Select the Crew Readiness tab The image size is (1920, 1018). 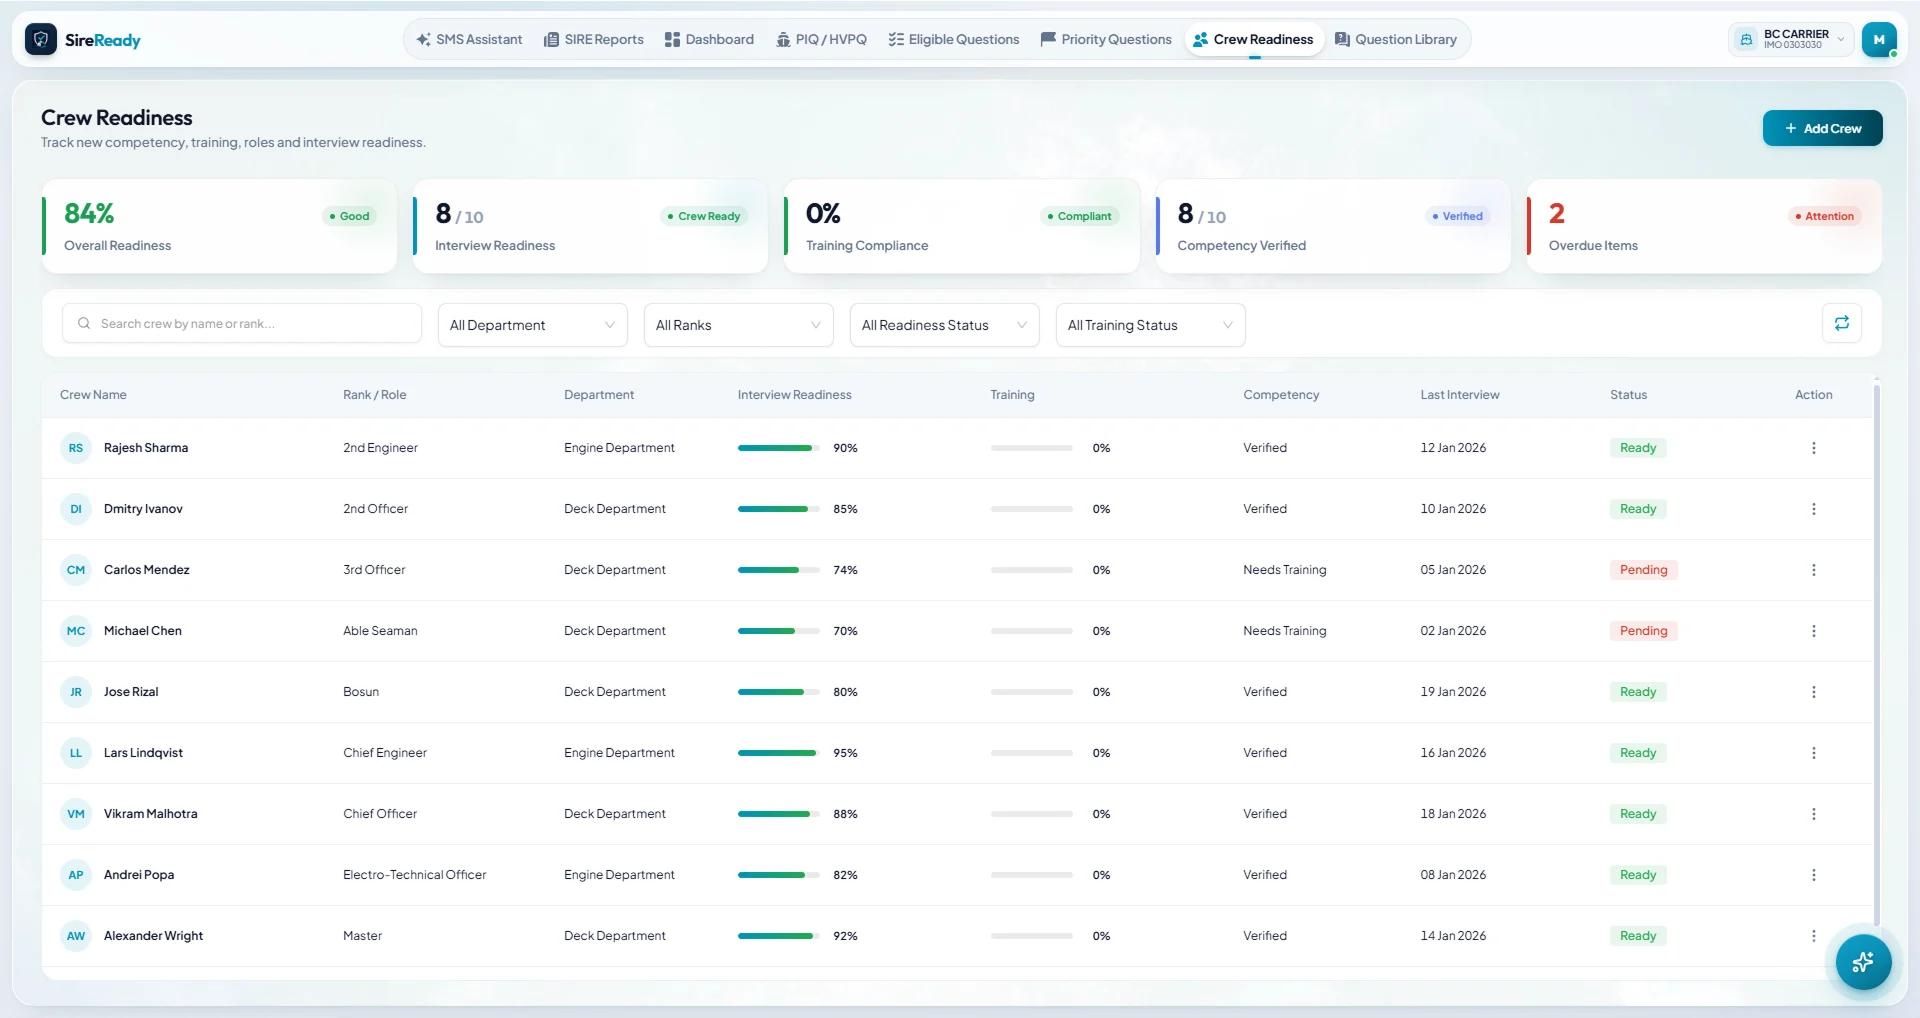[1254, 40]
